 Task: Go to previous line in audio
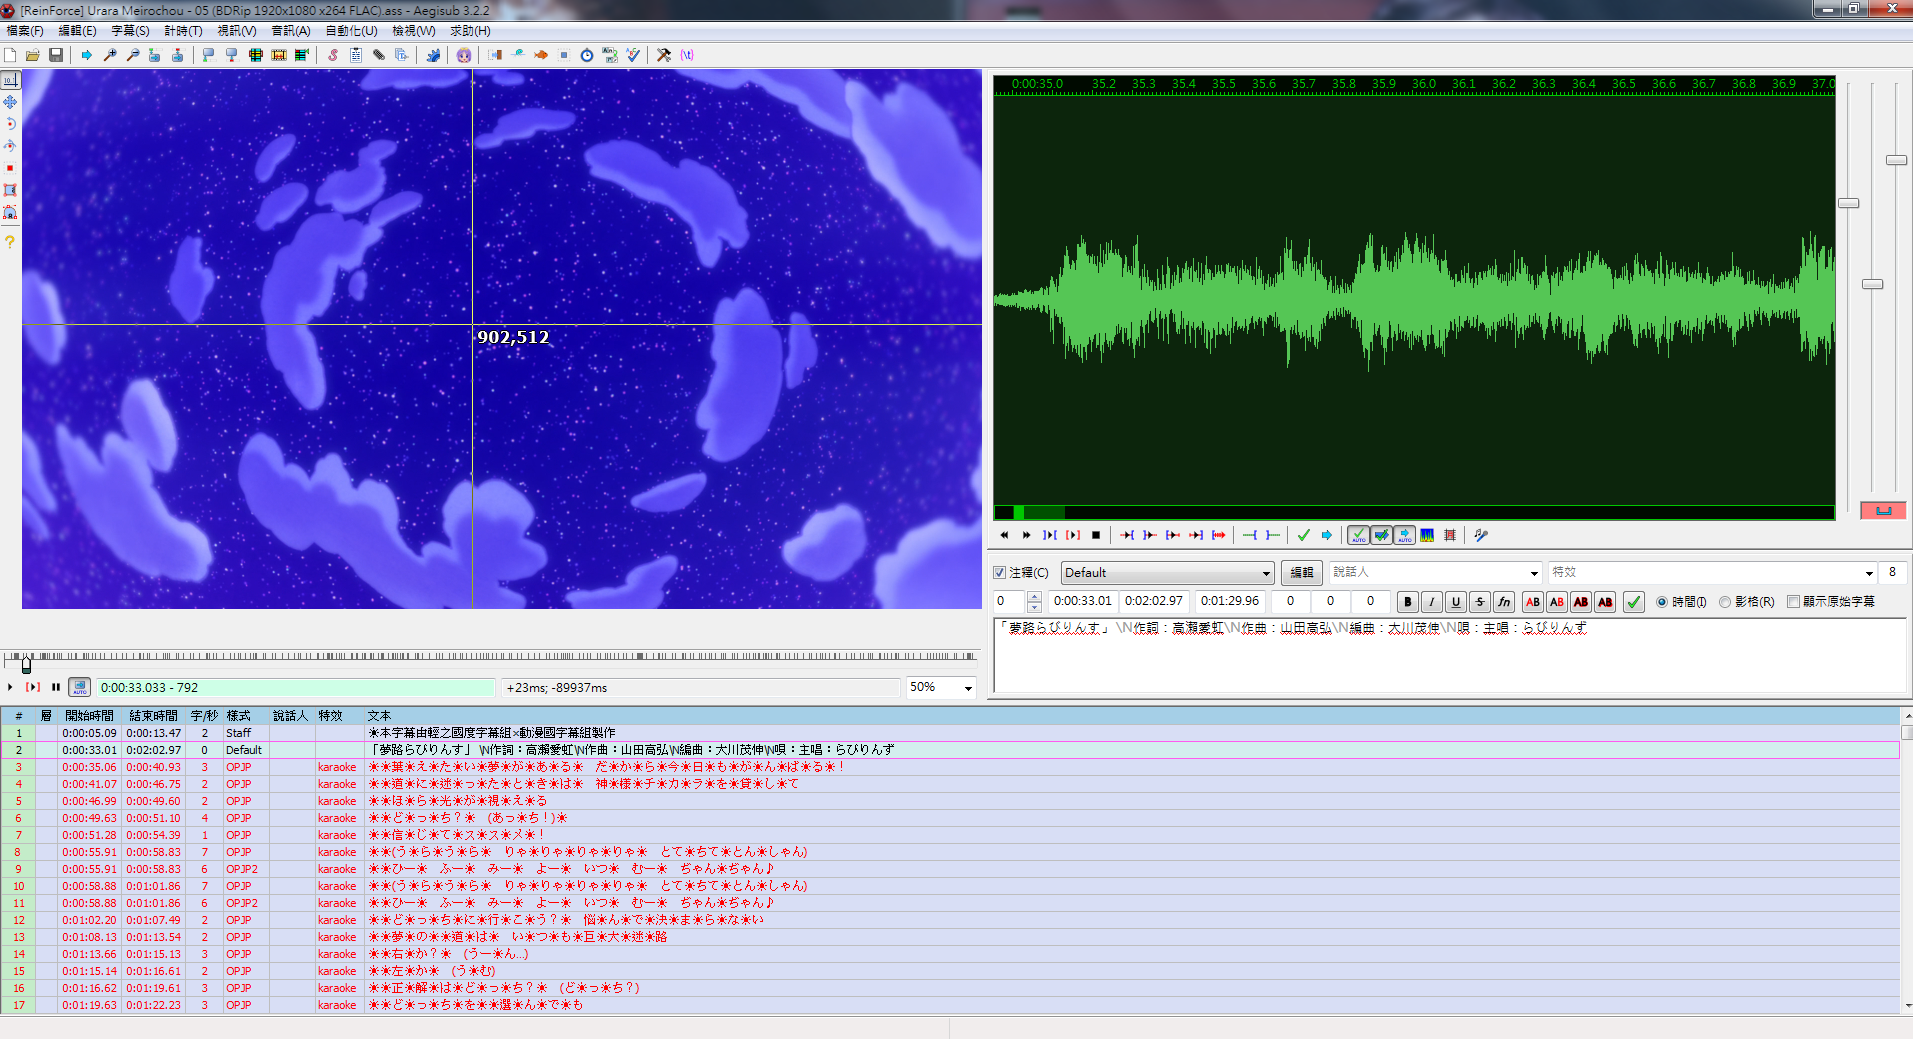click(x=1004, y=535)
